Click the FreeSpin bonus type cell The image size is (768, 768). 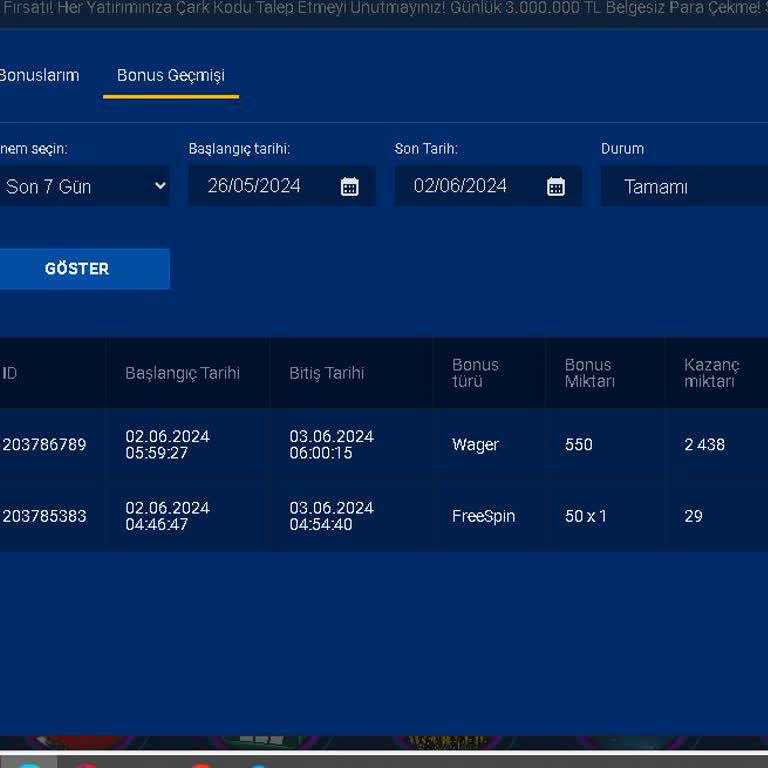[483, 517]
